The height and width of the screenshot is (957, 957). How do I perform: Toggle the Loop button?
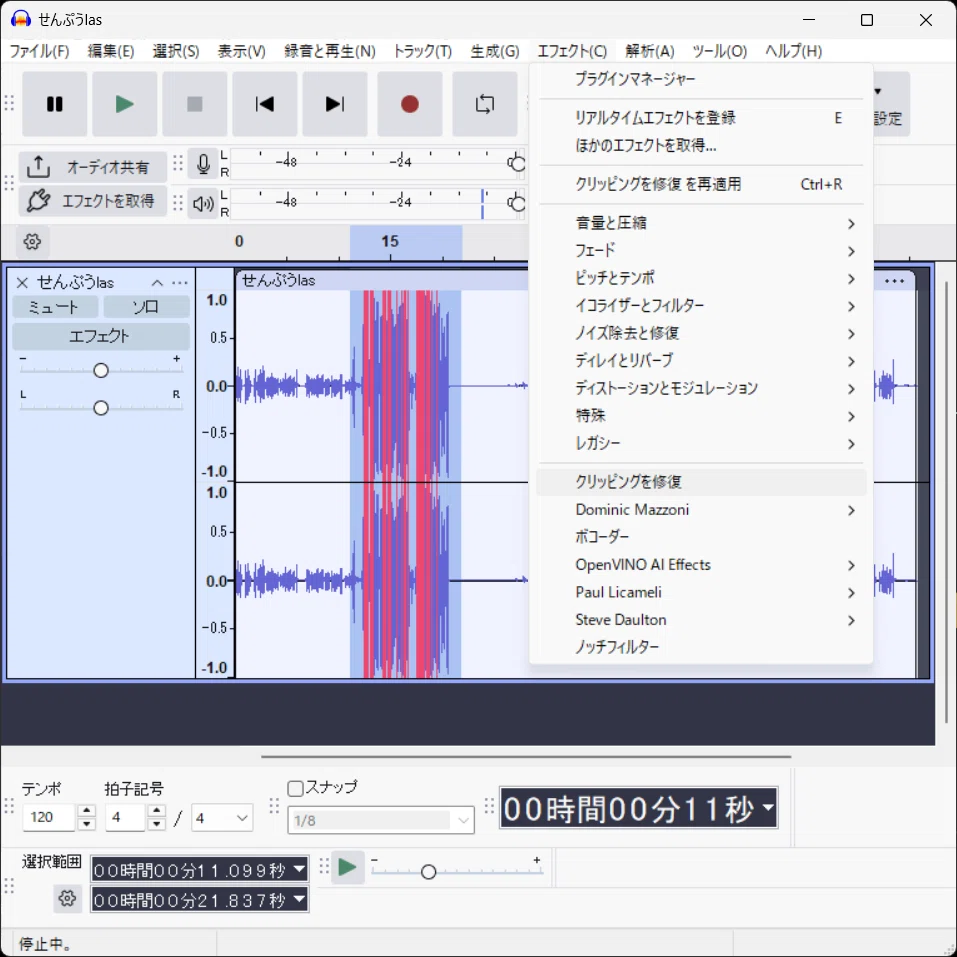point(485,104)
